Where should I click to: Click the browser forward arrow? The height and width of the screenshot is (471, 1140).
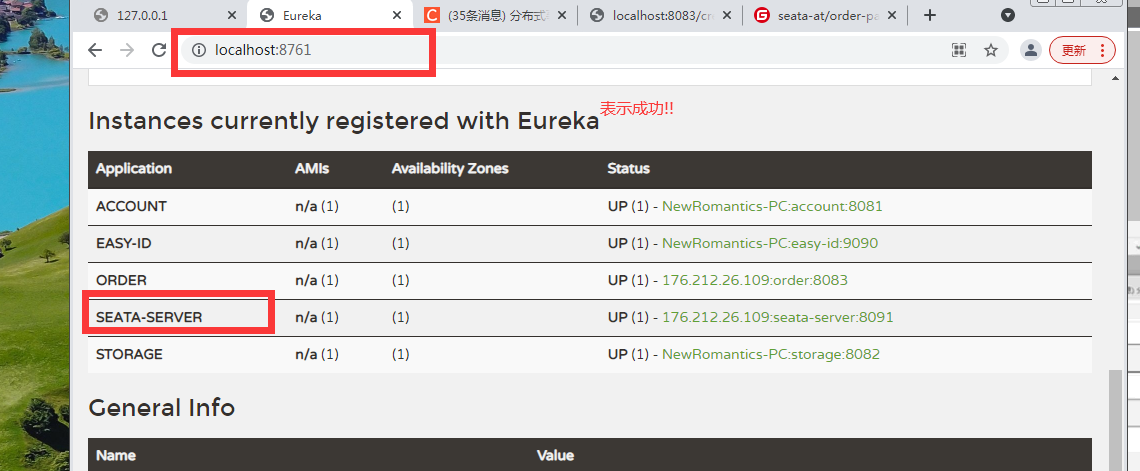point(127,50)
